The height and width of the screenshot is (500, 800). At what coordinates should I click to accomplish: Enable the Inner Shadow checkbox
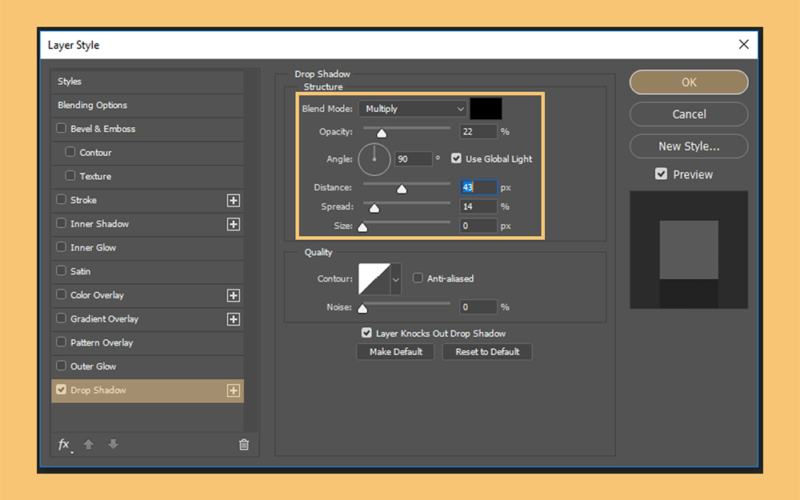tap(61, 223)
